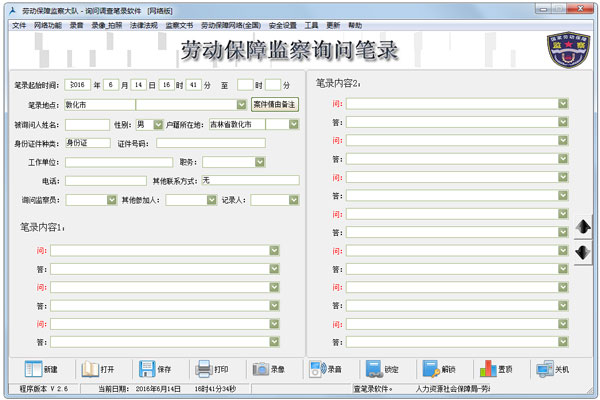Click the 被询问人姓名 name field

pyautogui.click(x=88, y=124)
